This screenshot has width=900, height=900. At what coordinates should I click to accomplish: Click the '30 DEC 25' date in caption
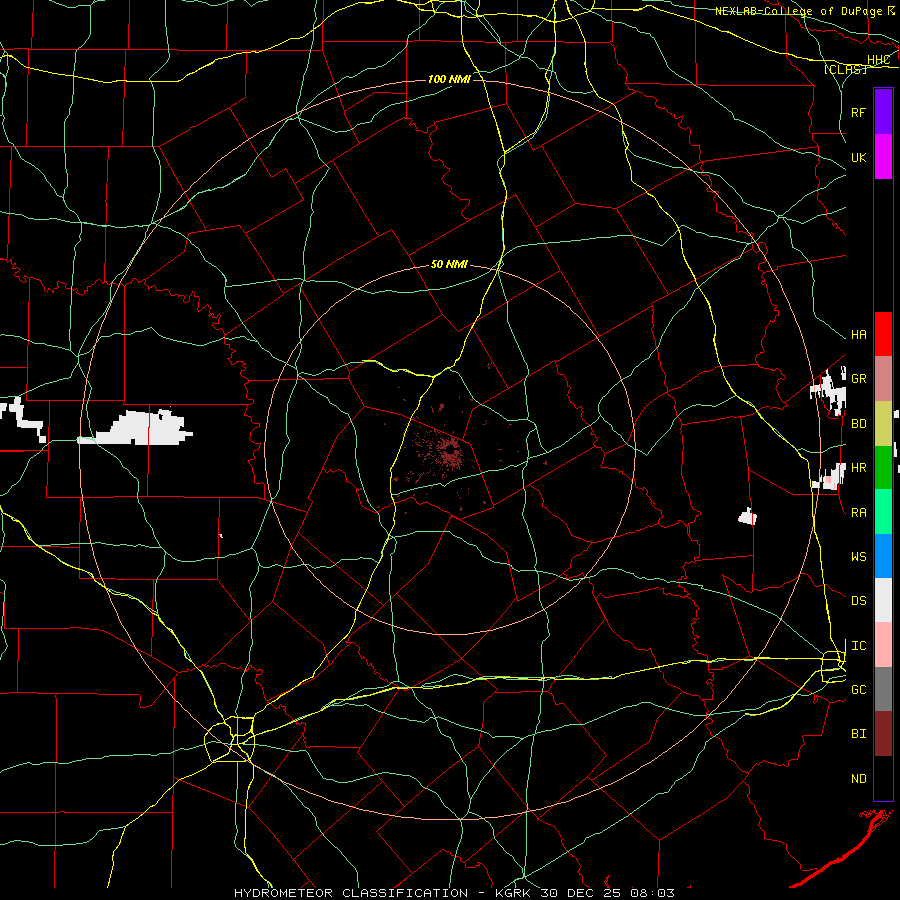(581, 893)
